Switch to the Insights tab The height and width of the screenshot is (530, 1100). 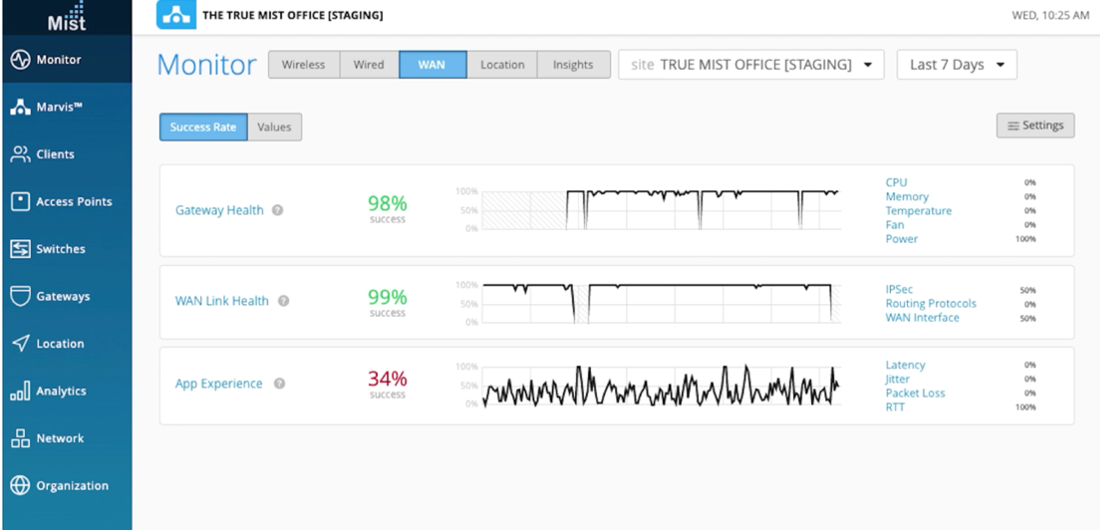(x=573, y=65)
